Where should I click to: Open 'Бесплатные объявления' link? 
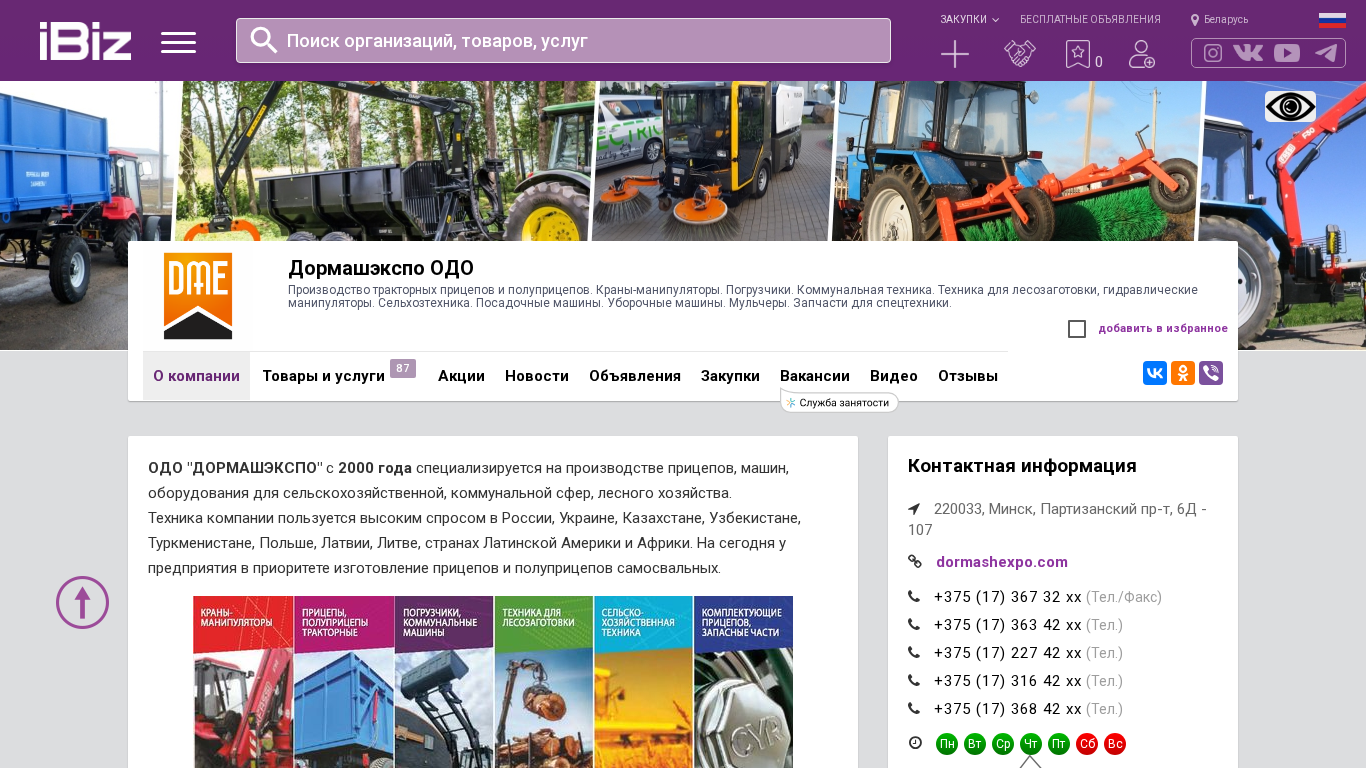pos(1090,19)
